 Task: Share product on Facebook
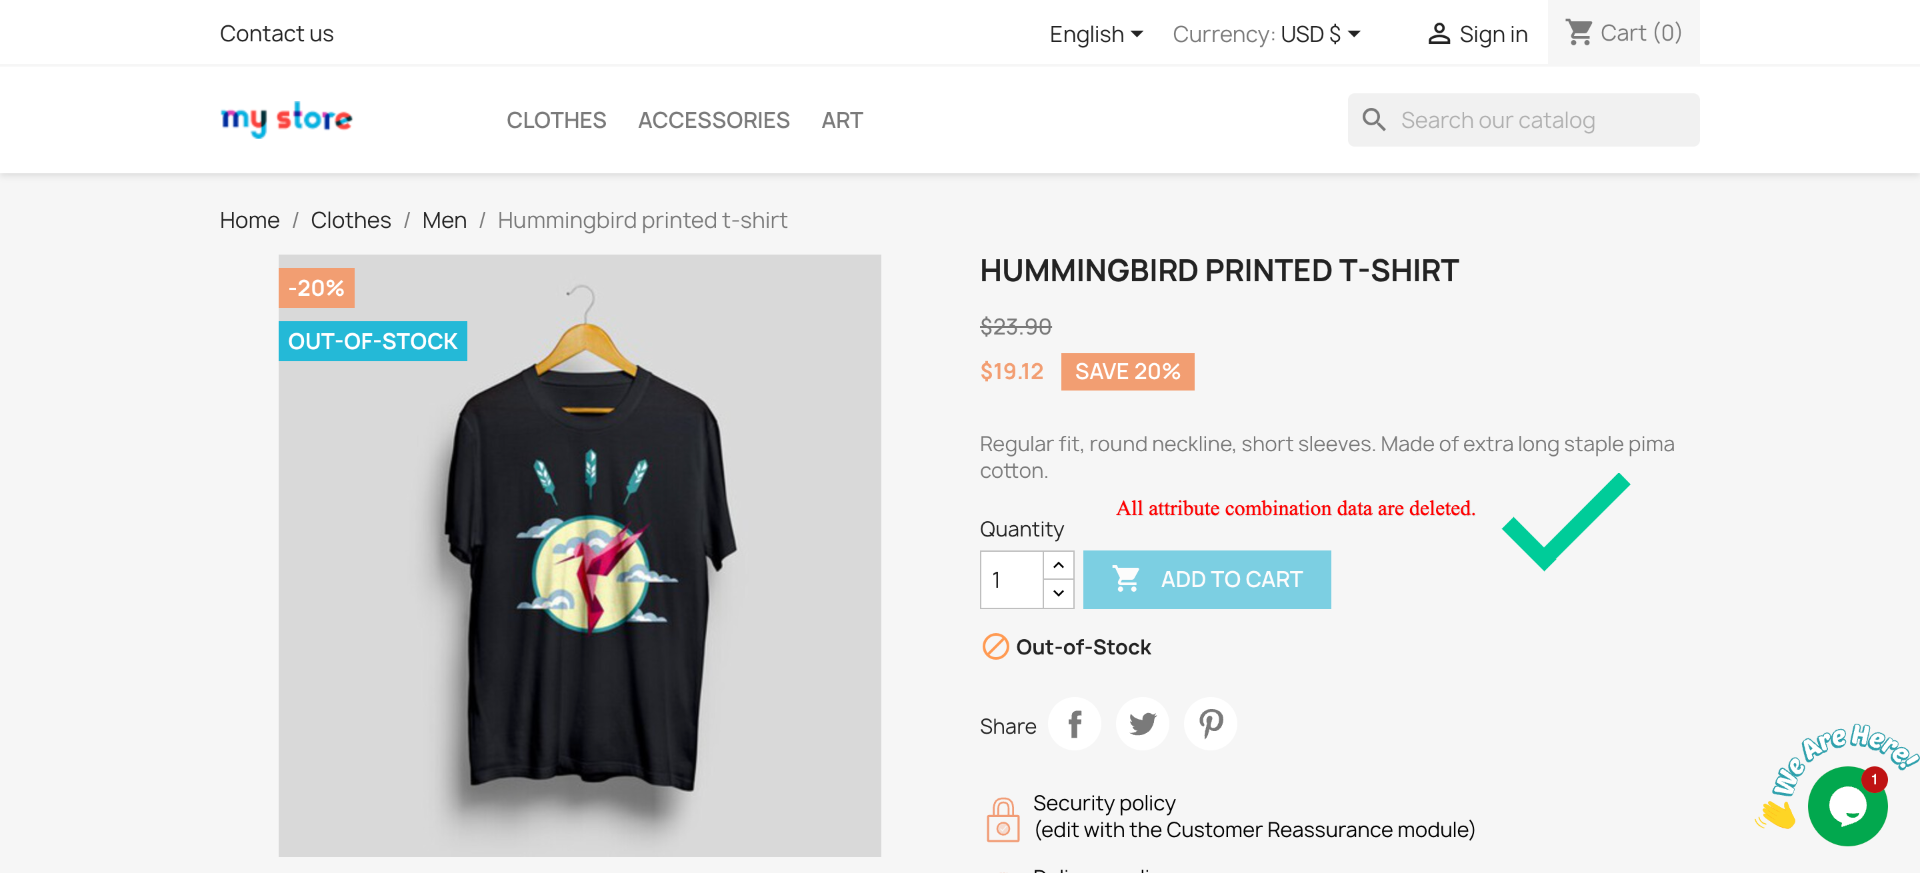[x=1075, y=724]
